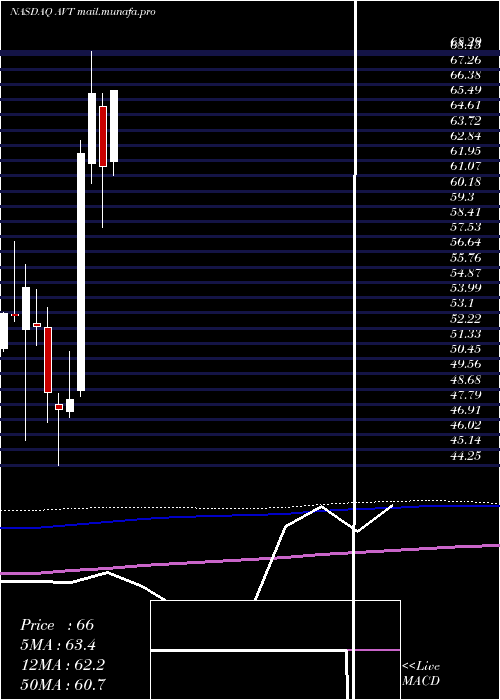Click the 50.45 price axis label

(x=466, y=349)
